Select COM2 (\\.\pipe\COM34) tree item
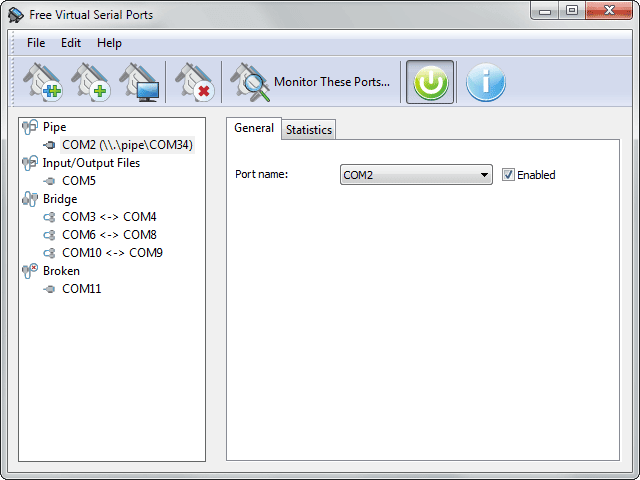 [x=127, y=145]
